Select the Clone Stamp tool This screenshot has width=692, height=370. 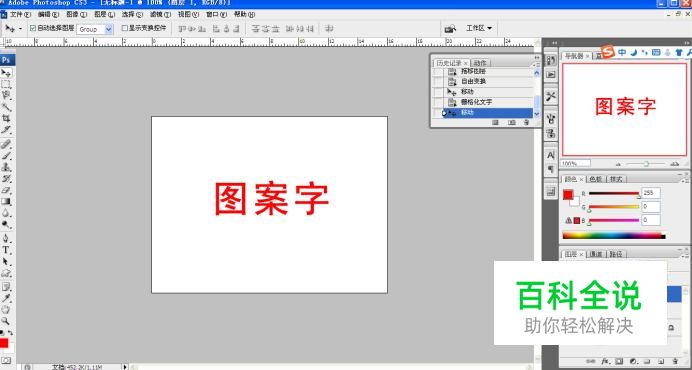point(6,167)
